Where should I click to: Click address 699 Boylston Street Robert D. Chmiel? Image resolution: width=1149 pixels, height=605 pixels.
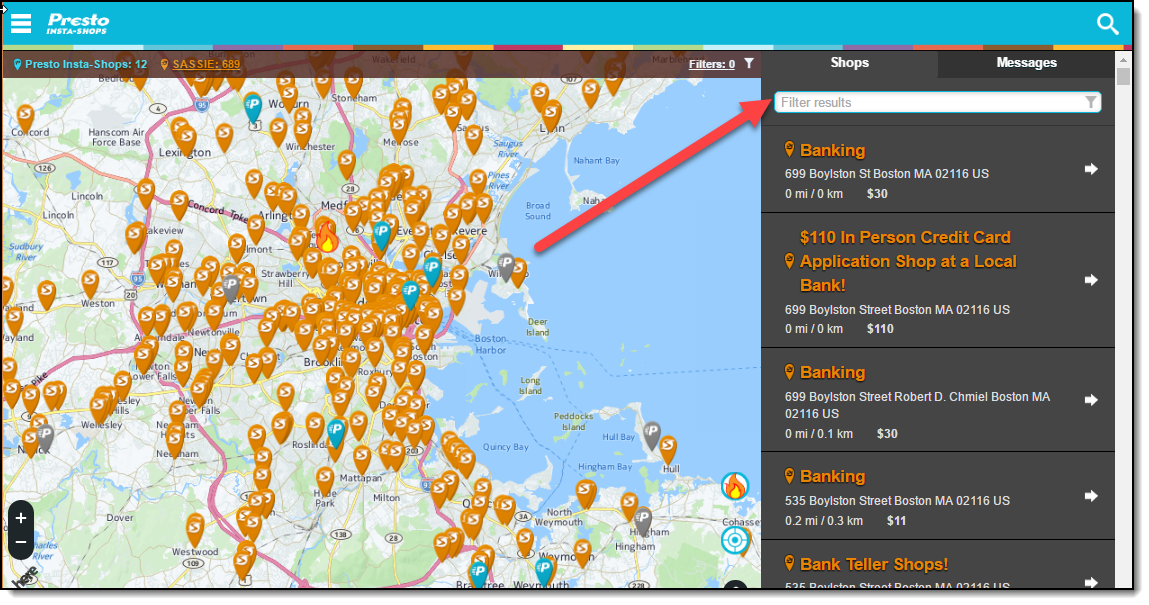click(x=917, y=405)
